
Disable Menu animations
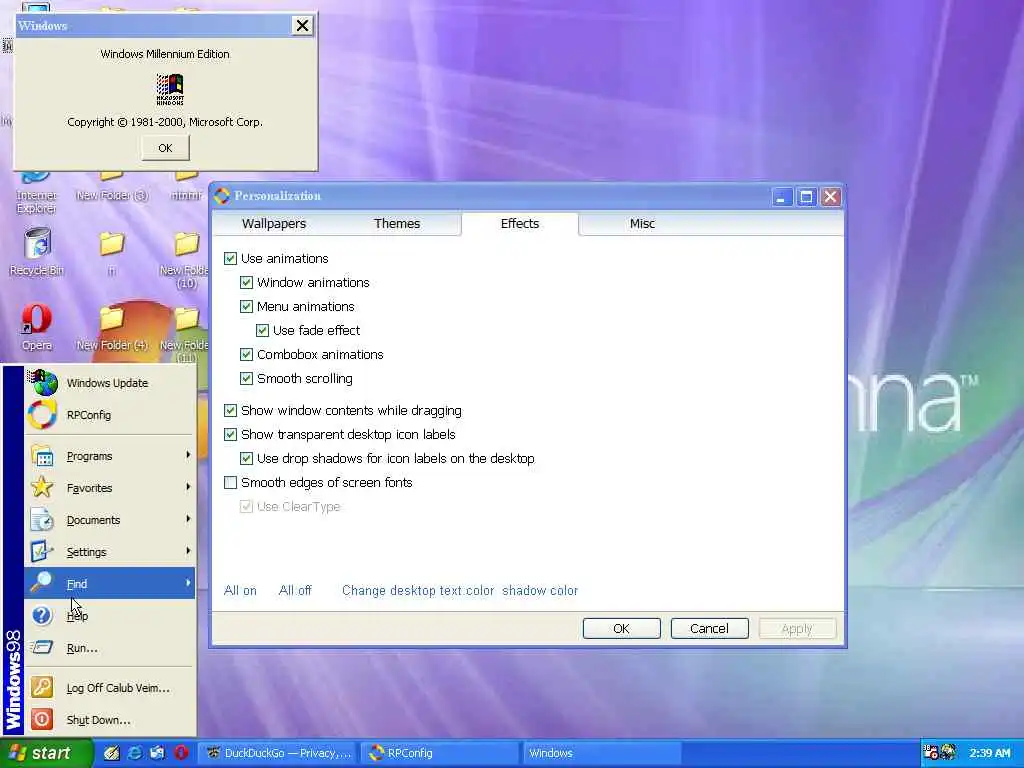coord(246,307)
